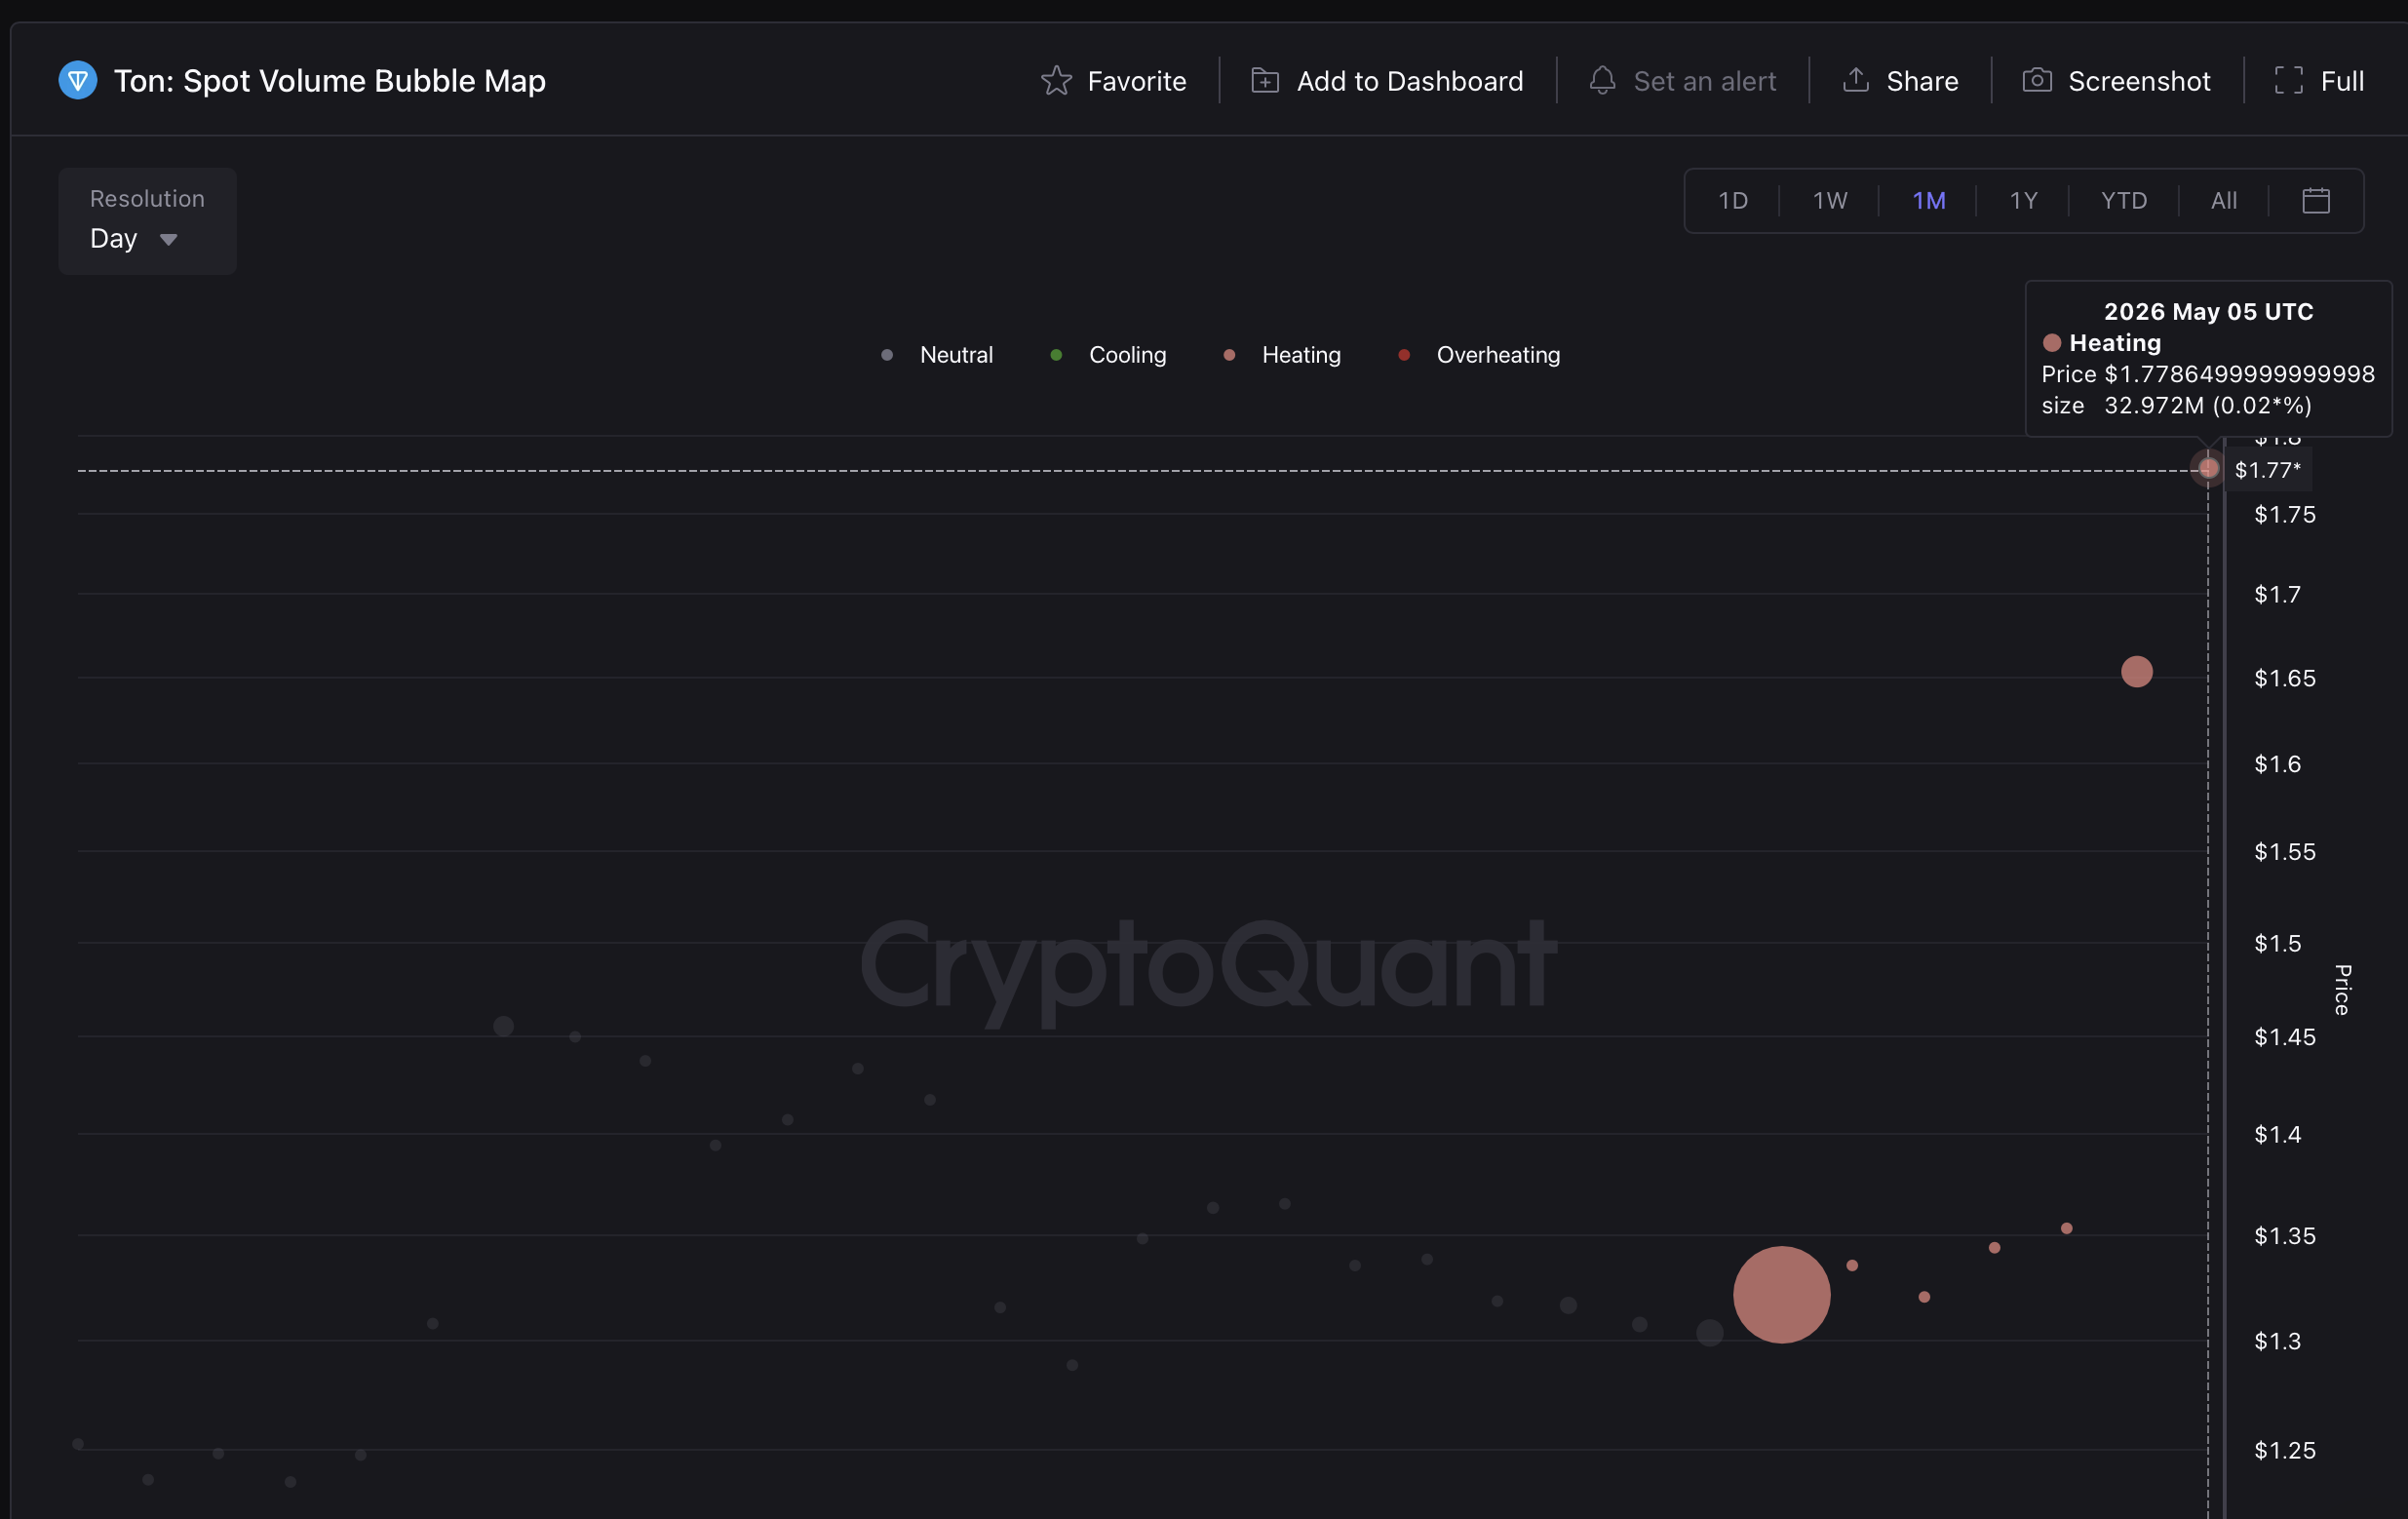Click the Full screen expand icon

point(2289,80)
